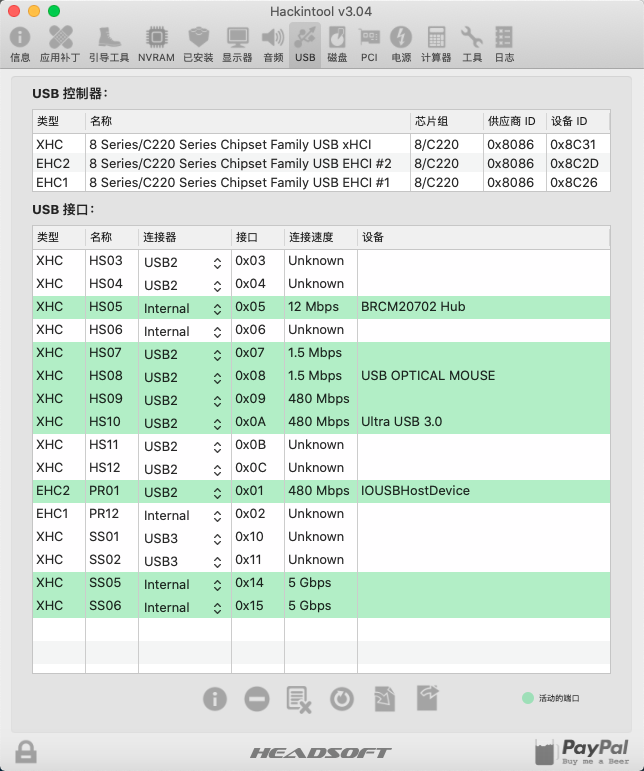Open the 引导工具 boot tools section

point(109,44)
